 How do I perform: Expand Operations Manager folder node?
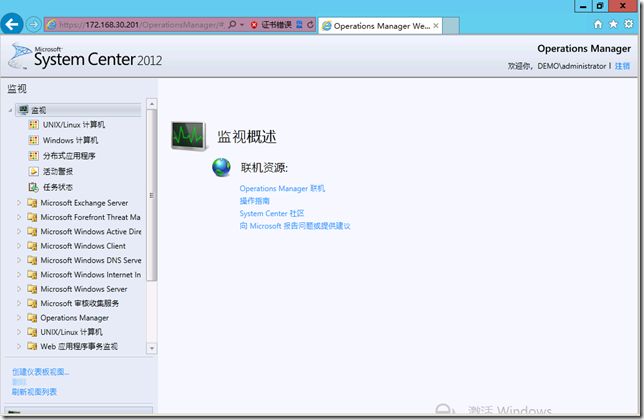18,317
